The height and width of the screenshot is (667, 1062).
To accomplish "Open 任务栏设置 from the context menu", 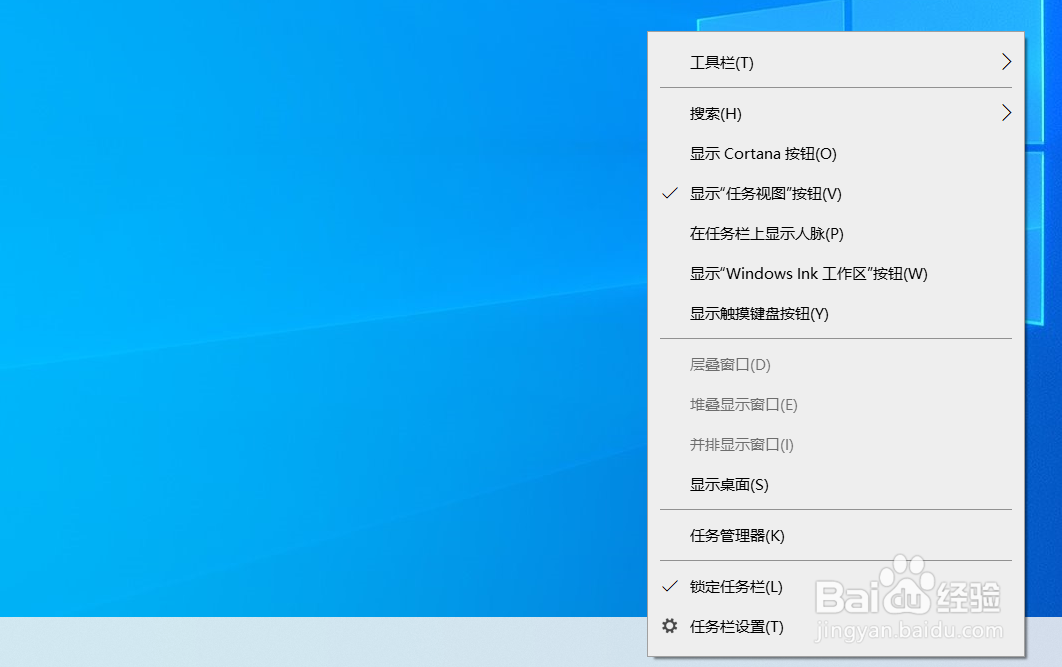I will point(737,625).
